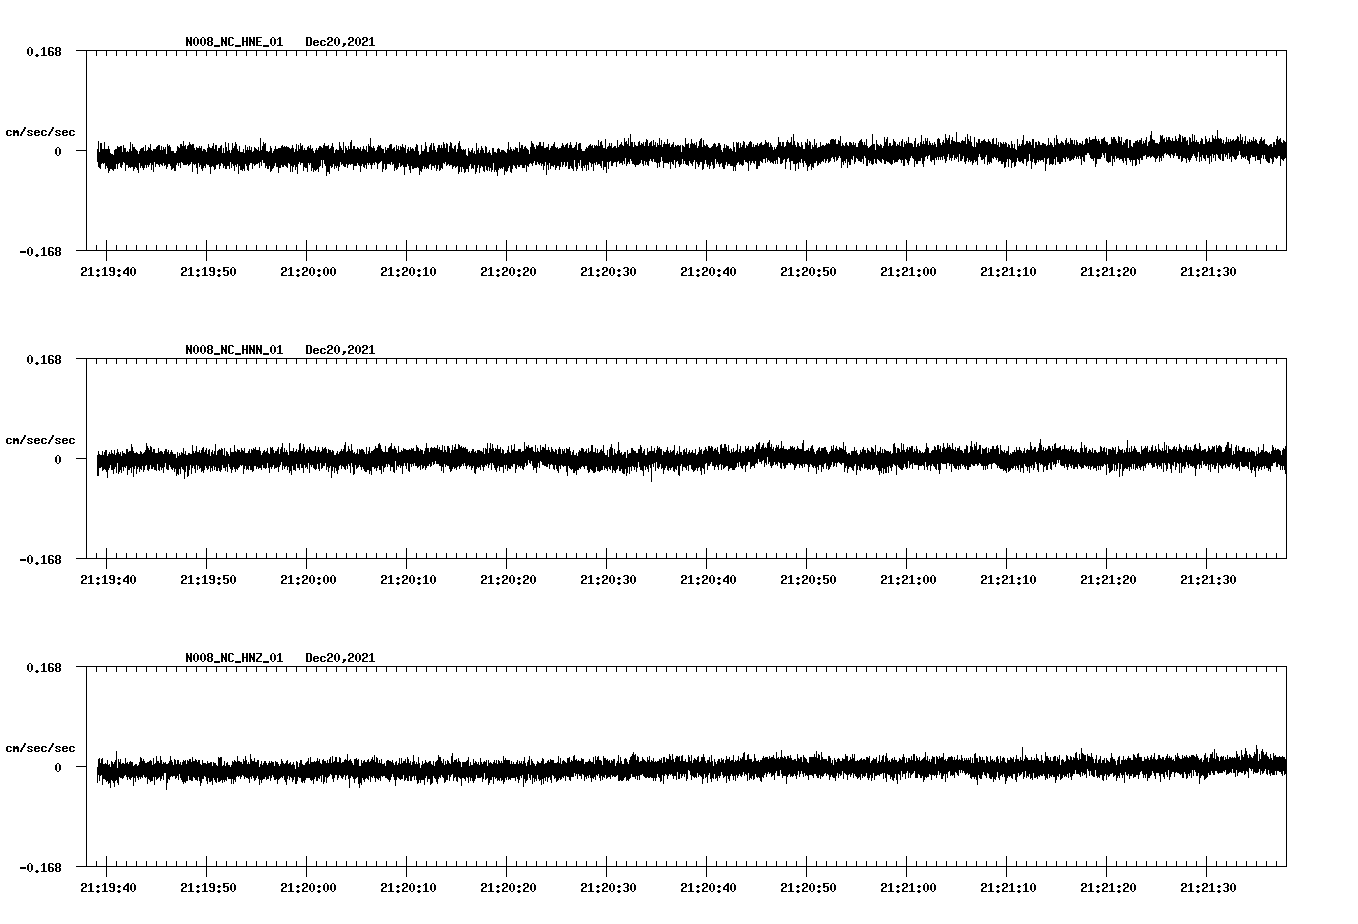The image size is (1358, 924).
Task: Click the 0.168 upper axis value on HNZ plot
Action: tap(43, 667)
